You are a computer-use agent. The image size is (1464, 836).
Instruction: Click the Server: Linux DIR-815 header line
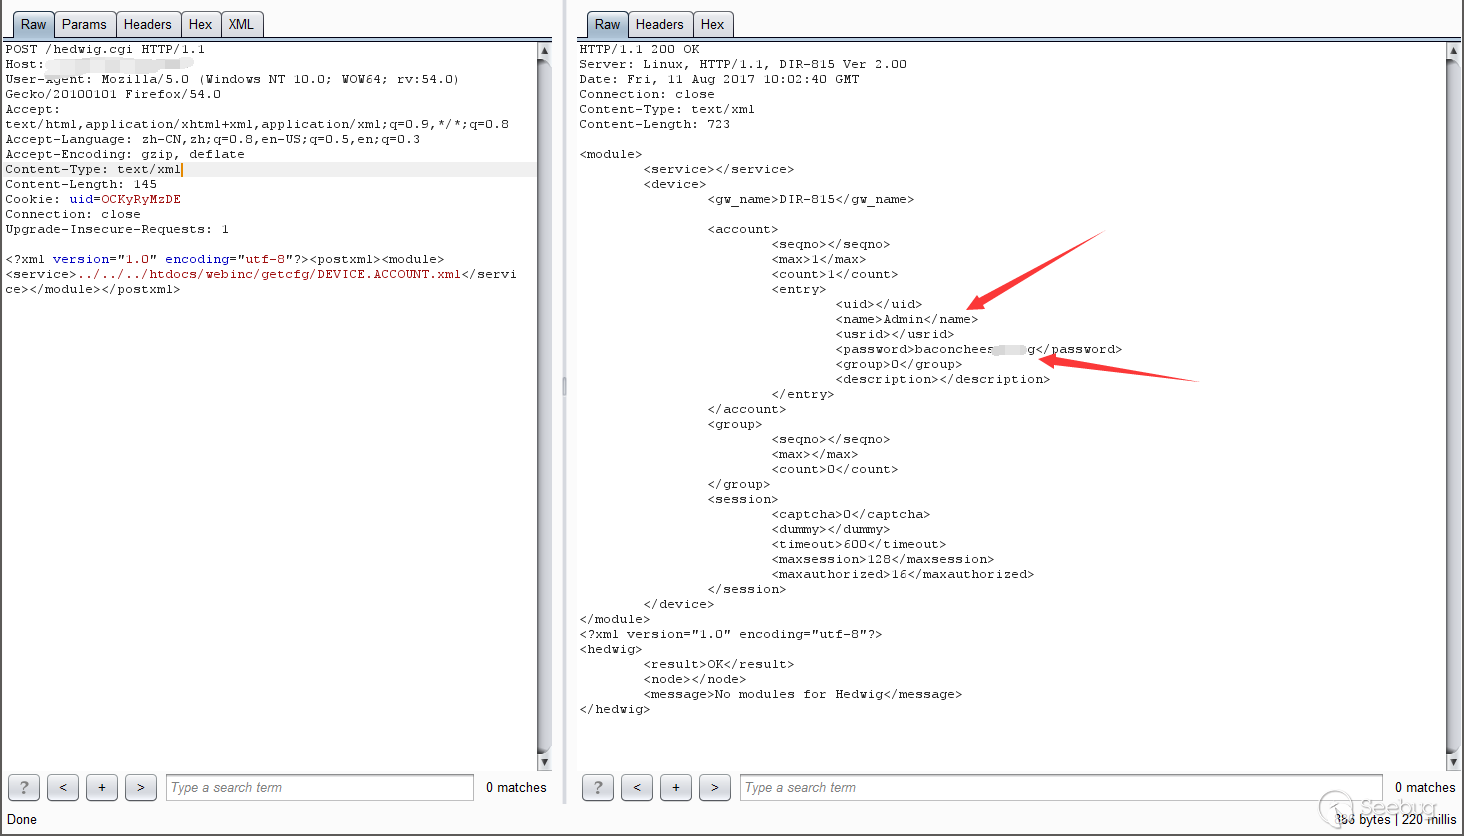click(743, 64)
